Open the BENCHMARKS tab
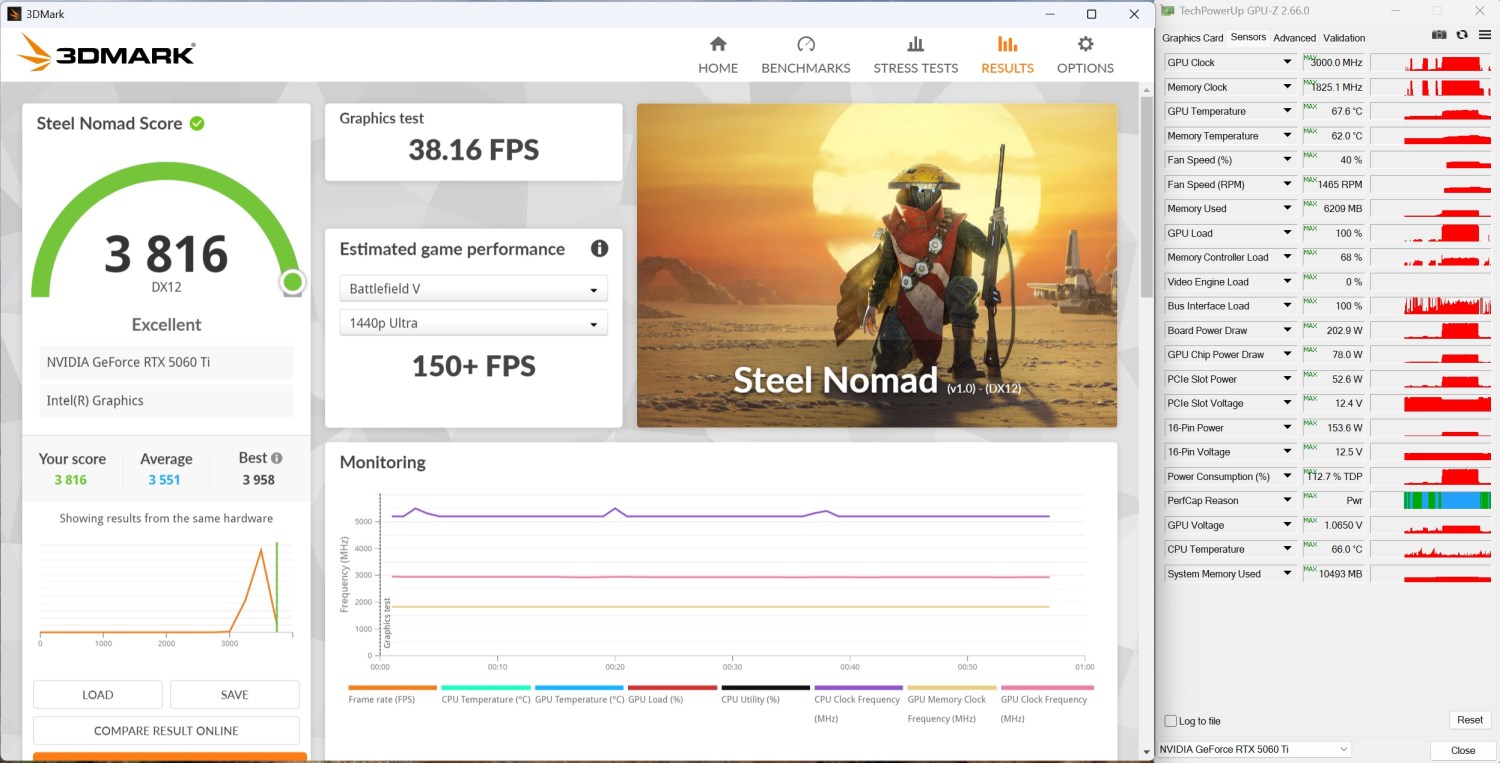The width and height of the screenshot is (1500, 763). tap(806, 56)
